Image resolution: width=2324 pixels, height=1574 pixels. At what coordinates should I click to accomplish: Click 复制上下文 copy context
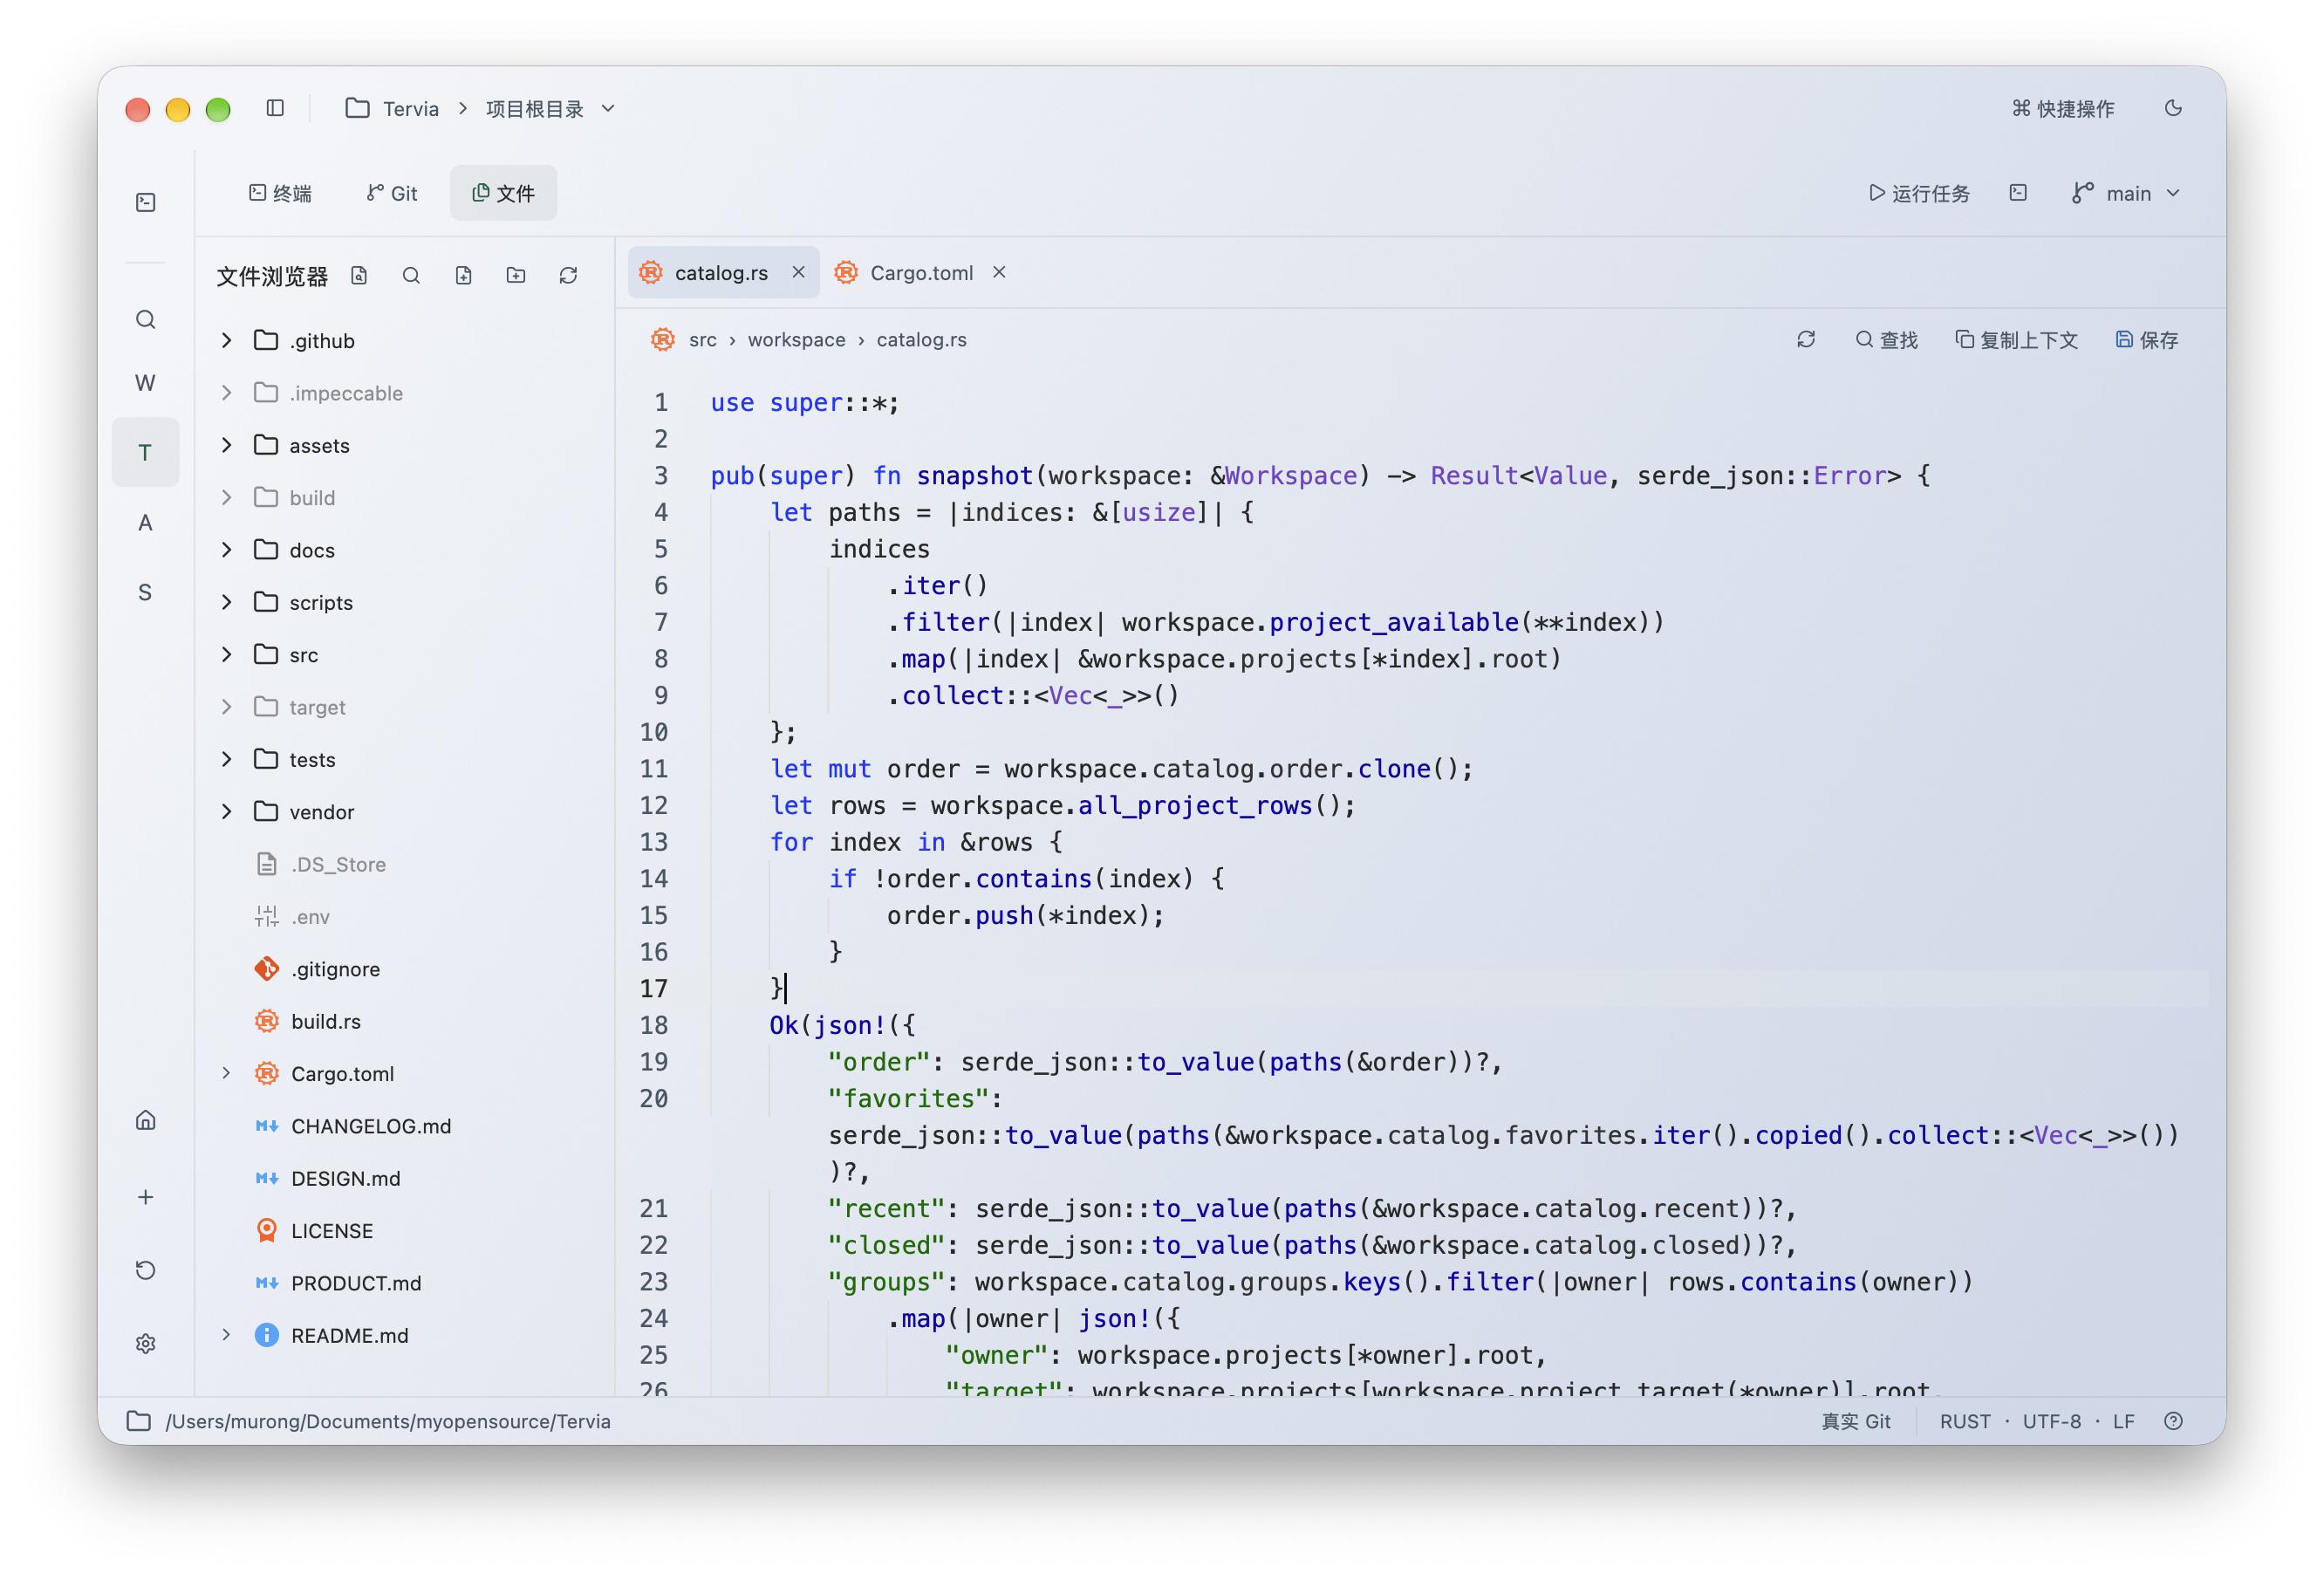(x=2016, y=340)
